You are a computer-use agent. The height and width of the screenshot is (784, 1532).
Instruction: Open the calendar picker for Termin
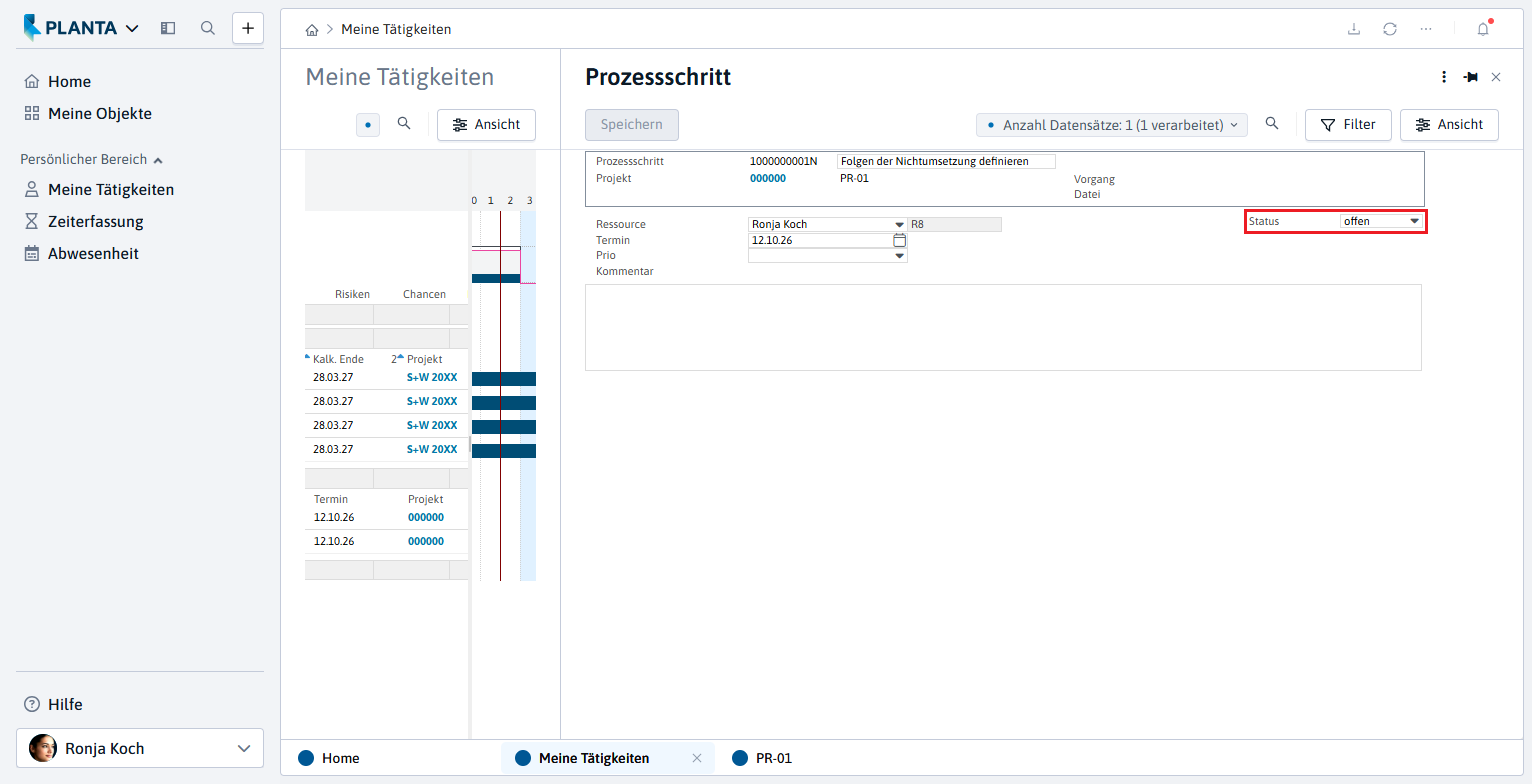click(x=899, y=241)
